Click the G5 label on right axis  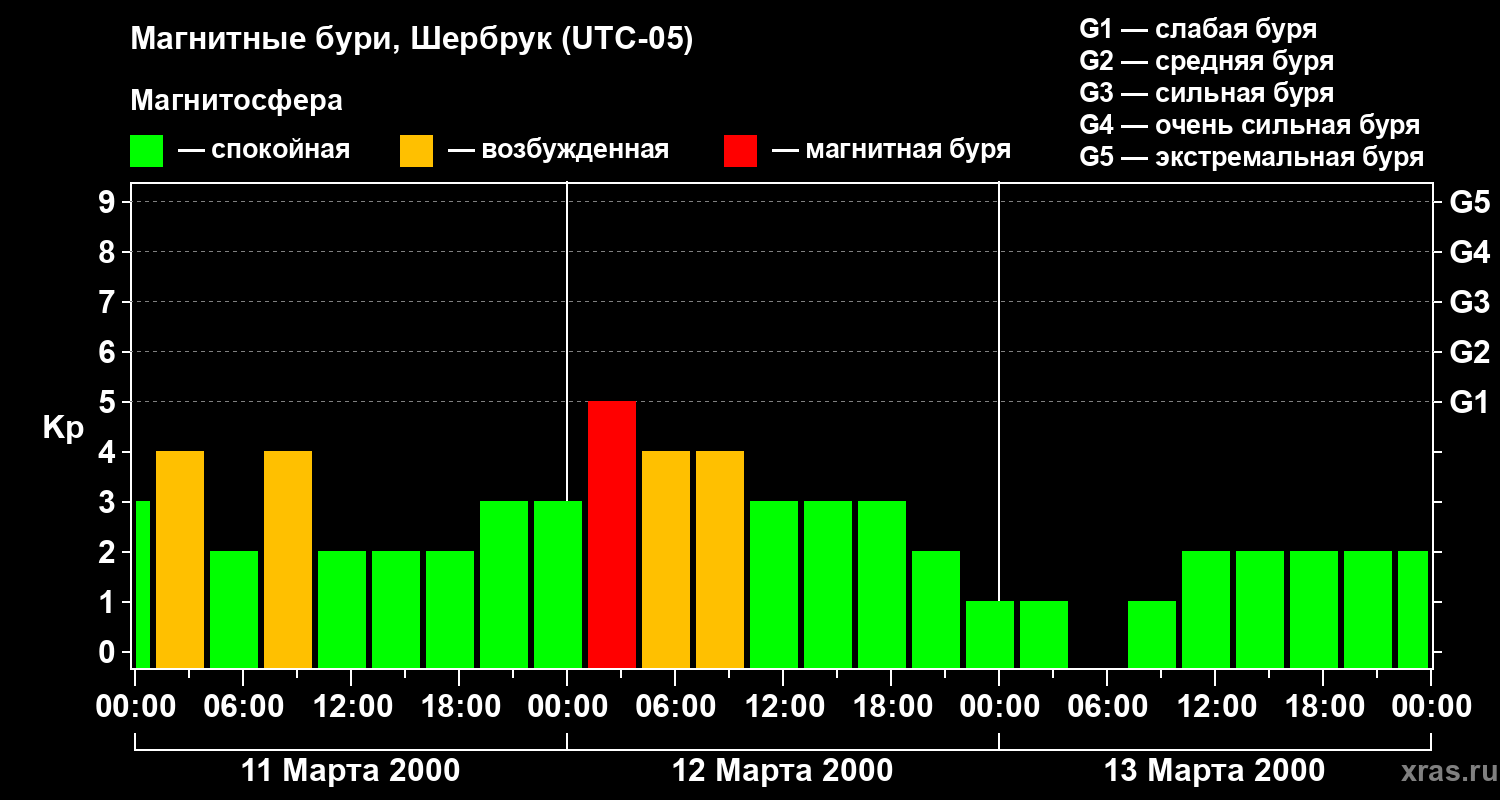point(1469,202)
